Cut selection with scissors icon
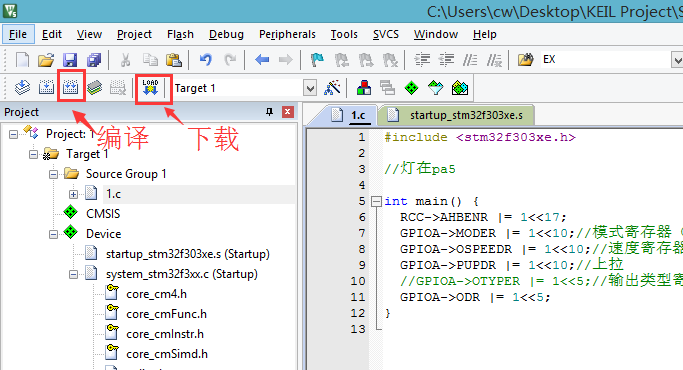683x370 pixels. (125, 60)
